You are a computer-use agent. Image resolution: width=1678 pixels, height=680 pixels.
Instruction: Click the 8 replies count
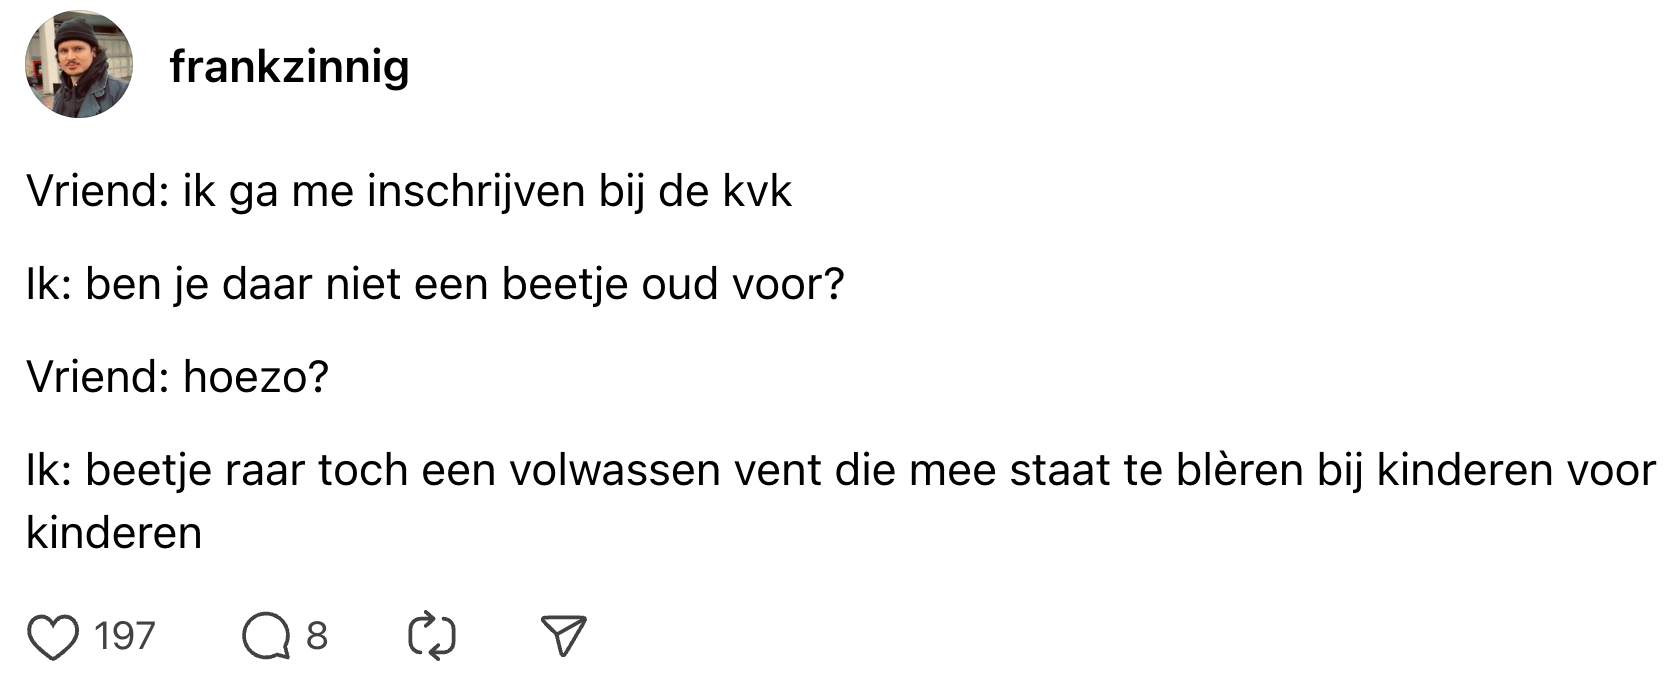[x=316, y=636]
